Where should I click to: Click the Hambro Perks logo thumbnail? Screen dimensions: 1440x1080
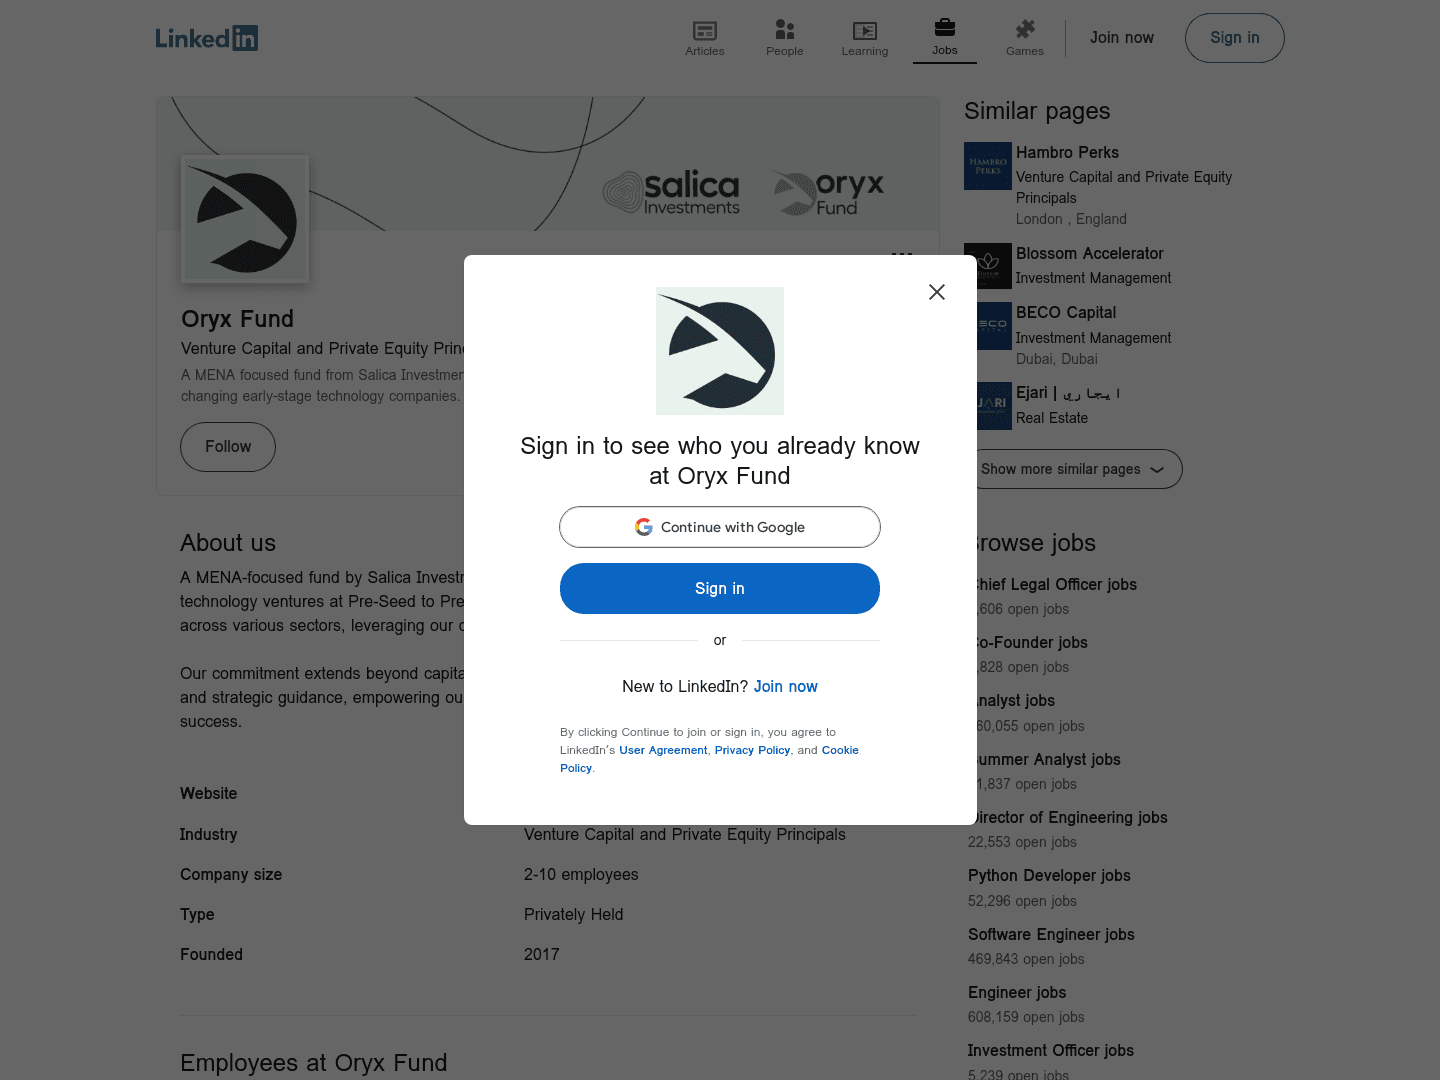(987, 166)
